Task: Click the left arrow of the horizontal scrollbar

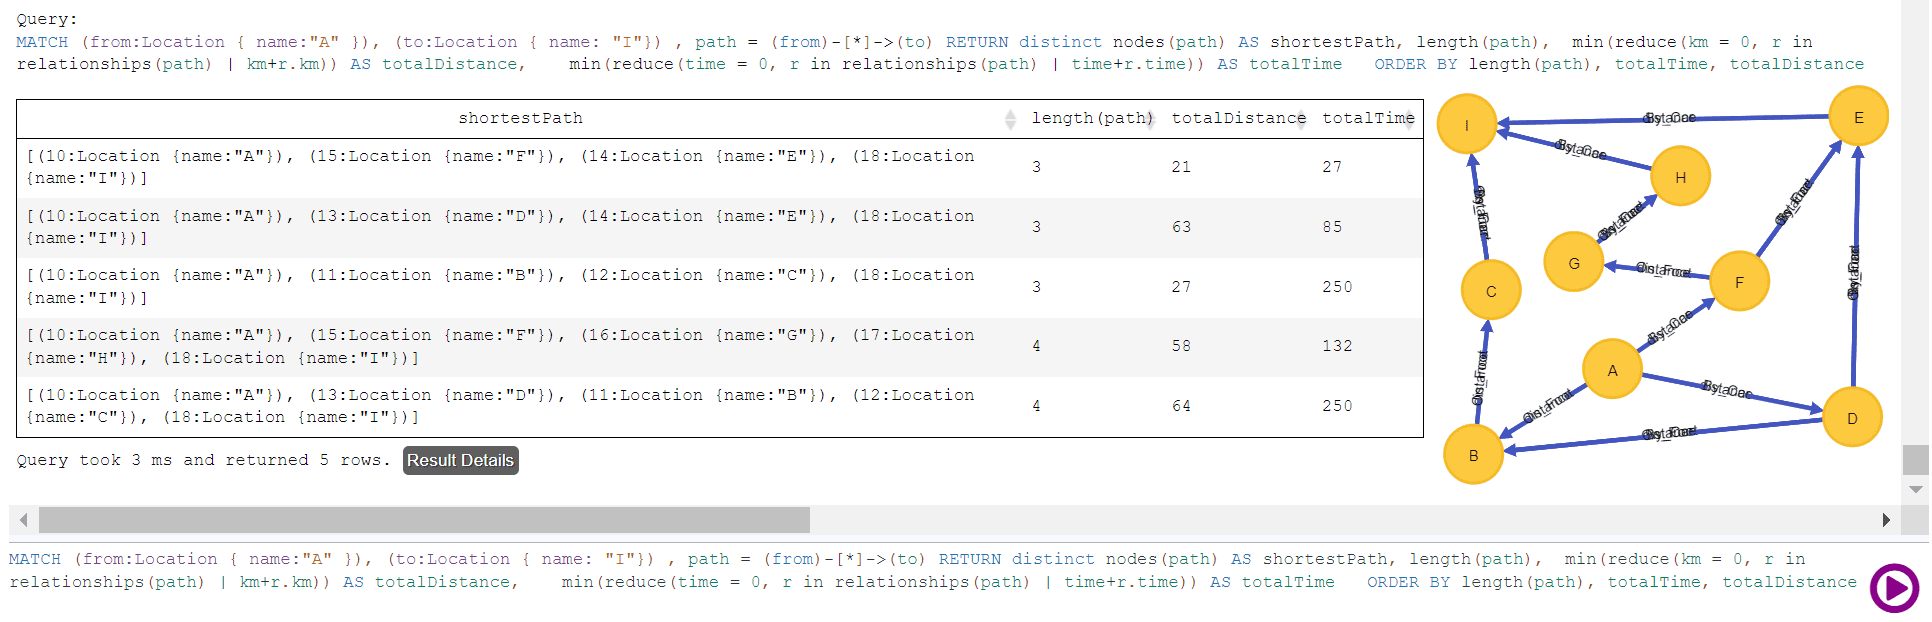Action: (24, 520)
